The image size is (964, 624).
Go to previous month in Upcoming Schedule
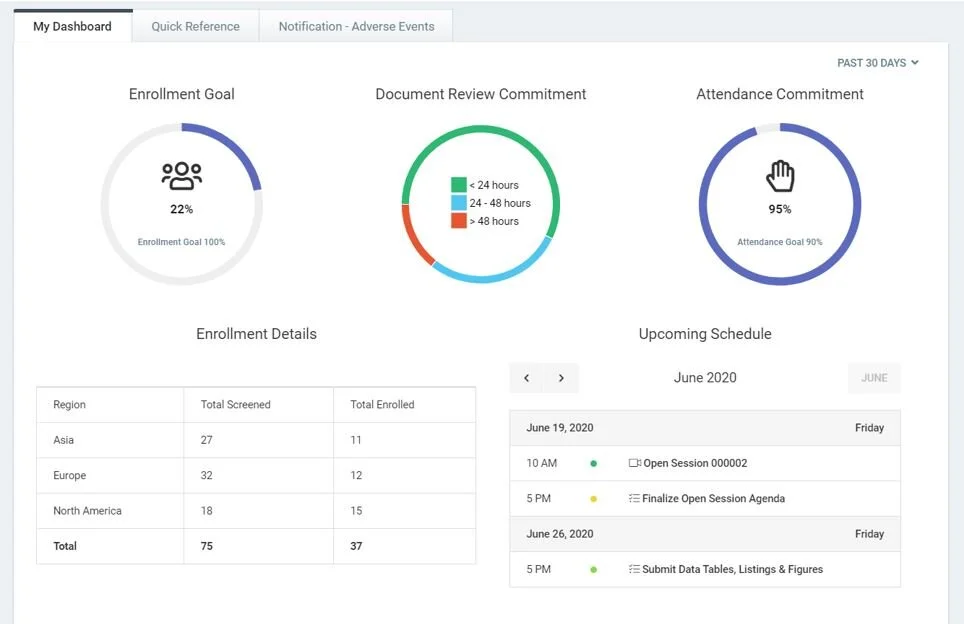click(x=526, y=378)
